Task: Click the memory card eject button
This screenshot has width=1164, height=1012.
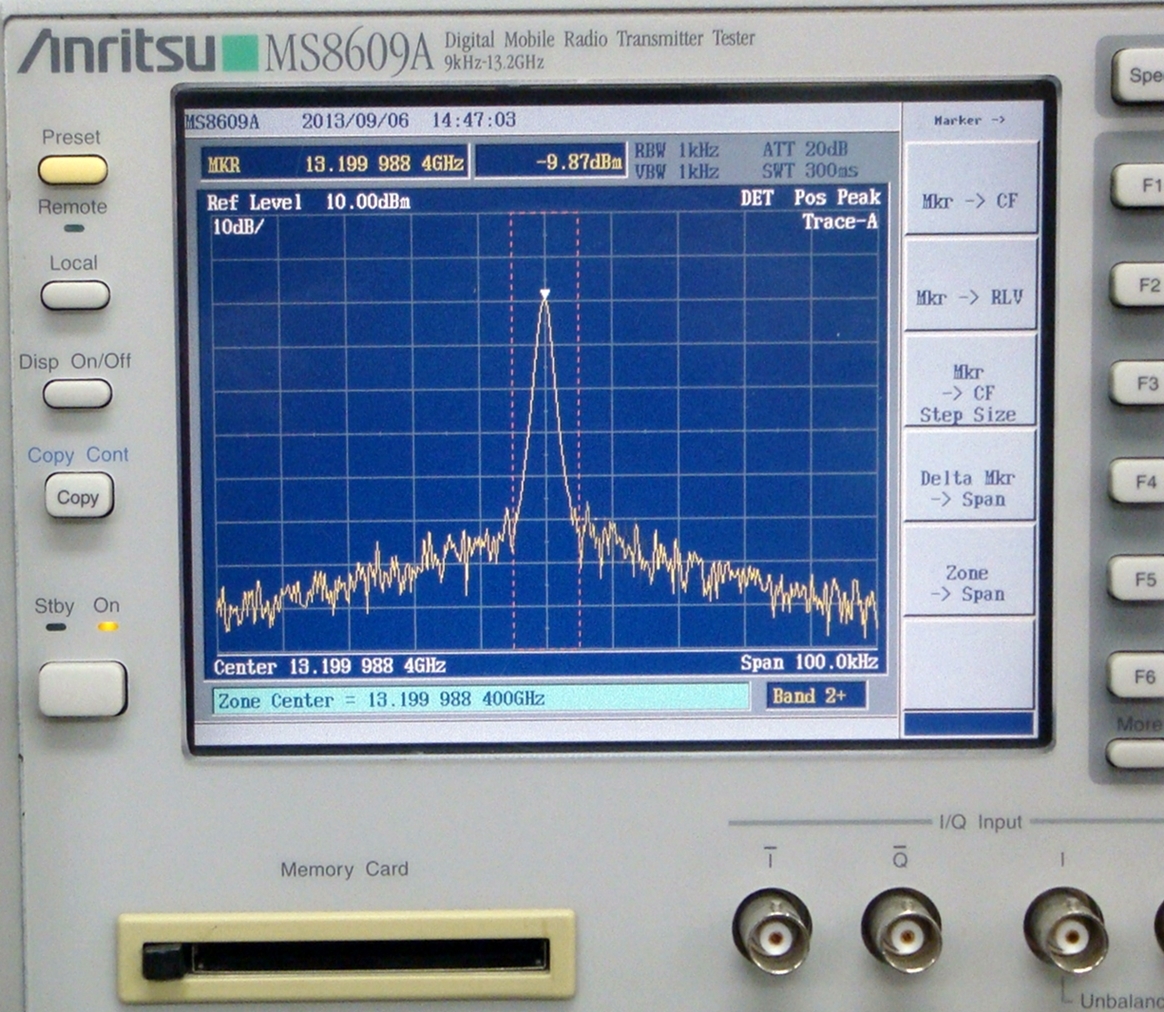Action: [x=163, y=961]
